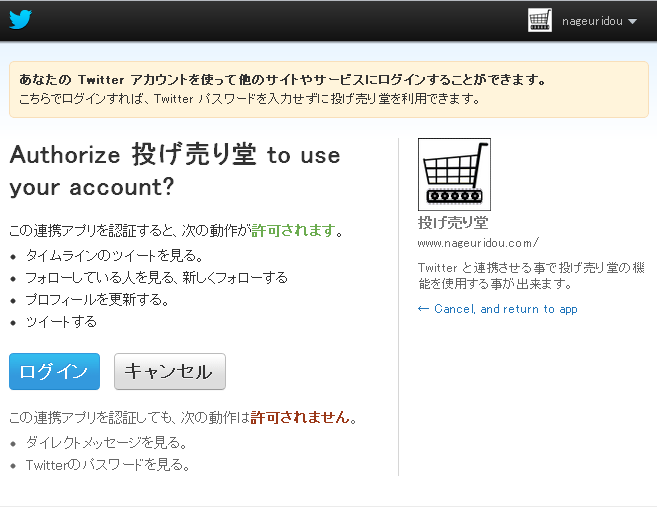Image resolution: width=658 pixels, height=508 pixels.
Task: Click the Authorize 投げ売り堂 to use your account? heading
Action: click(175, 170)
